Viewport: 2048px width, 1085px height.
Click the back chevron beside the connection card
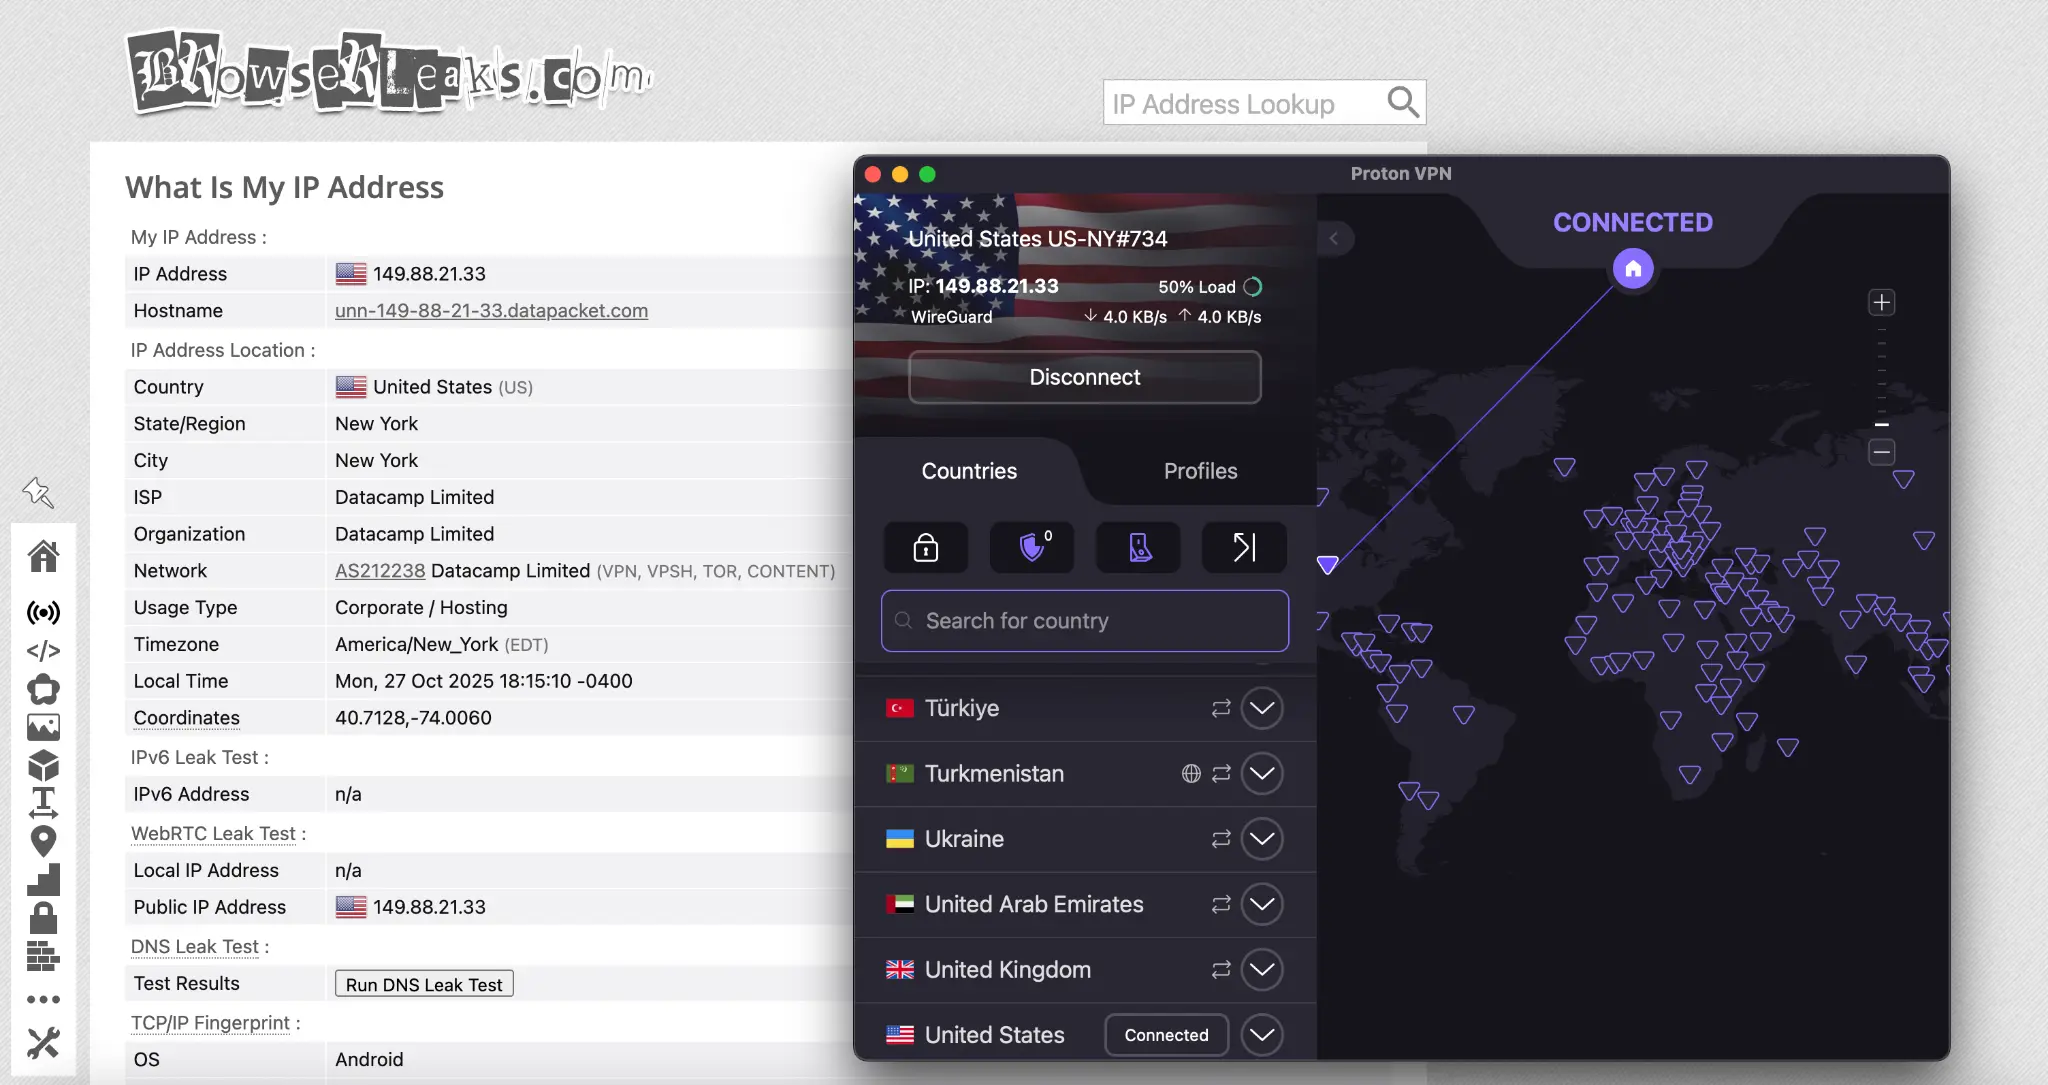coord(1336,238)
